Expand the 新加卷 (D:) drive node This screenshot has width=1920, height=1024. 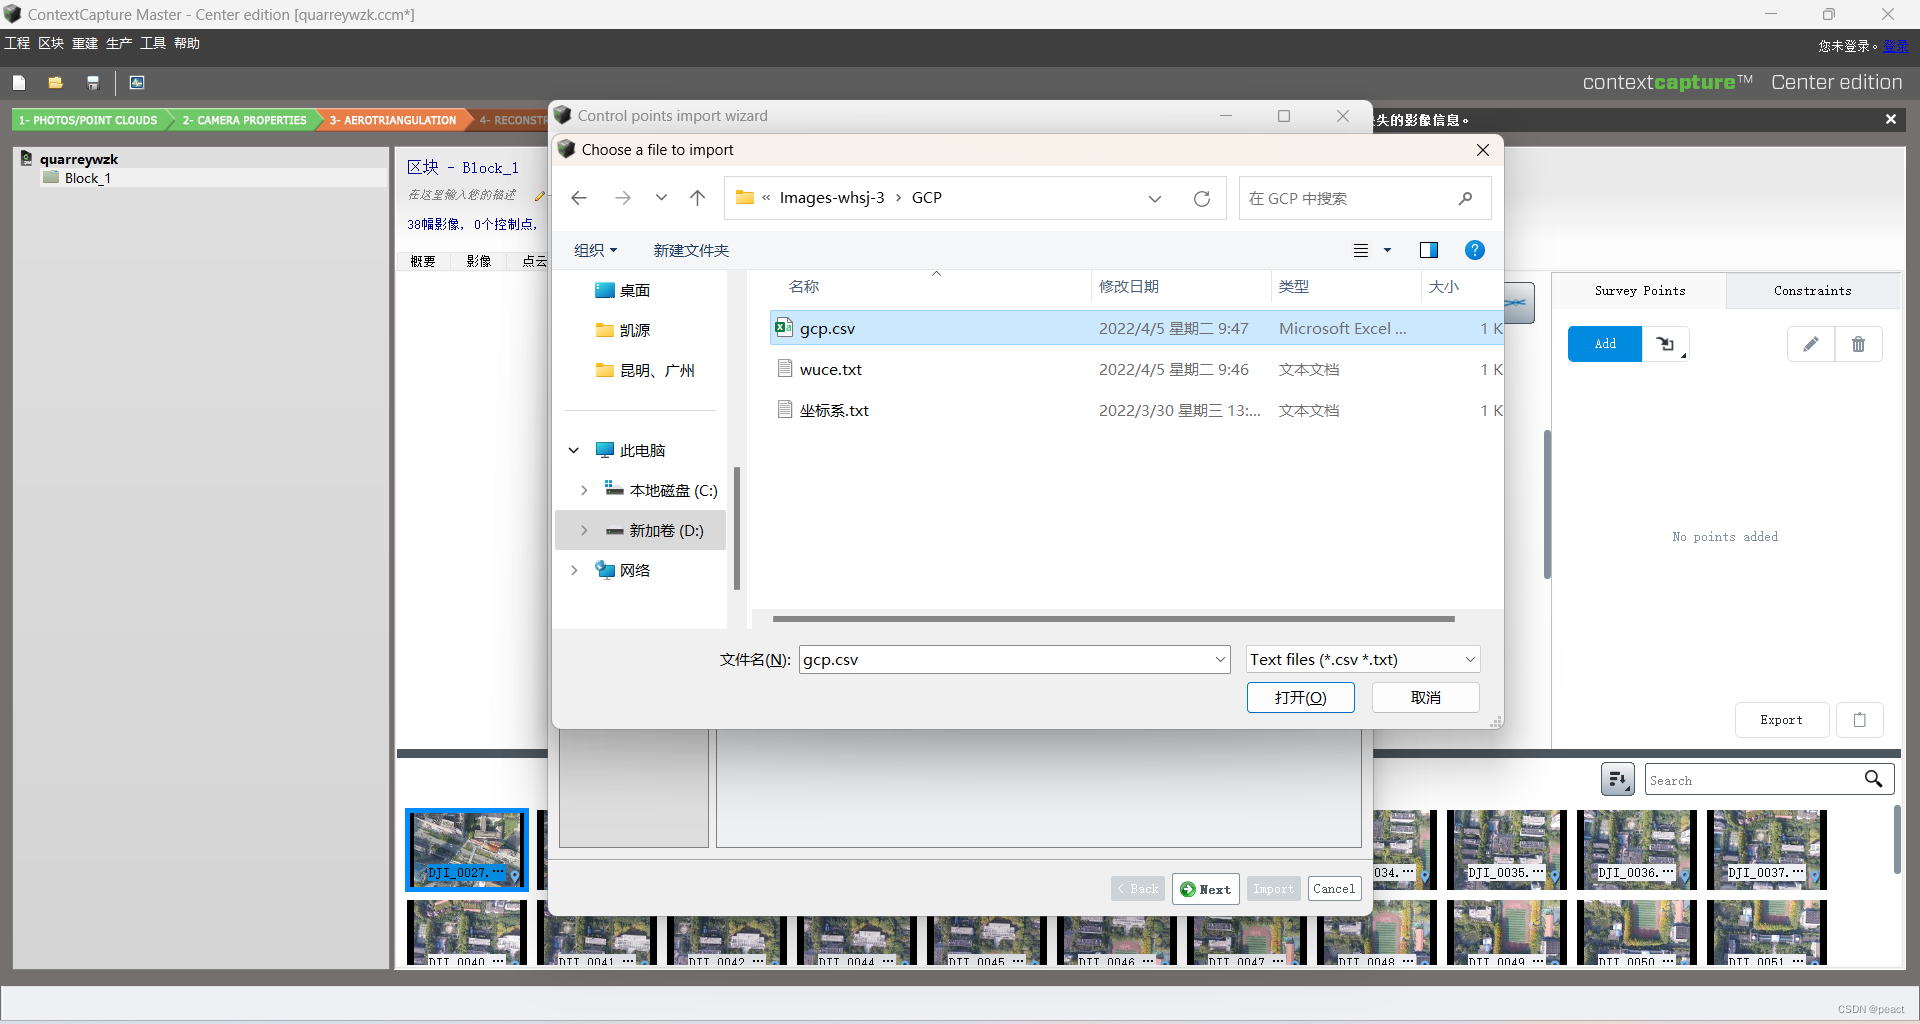coord(584,530)
